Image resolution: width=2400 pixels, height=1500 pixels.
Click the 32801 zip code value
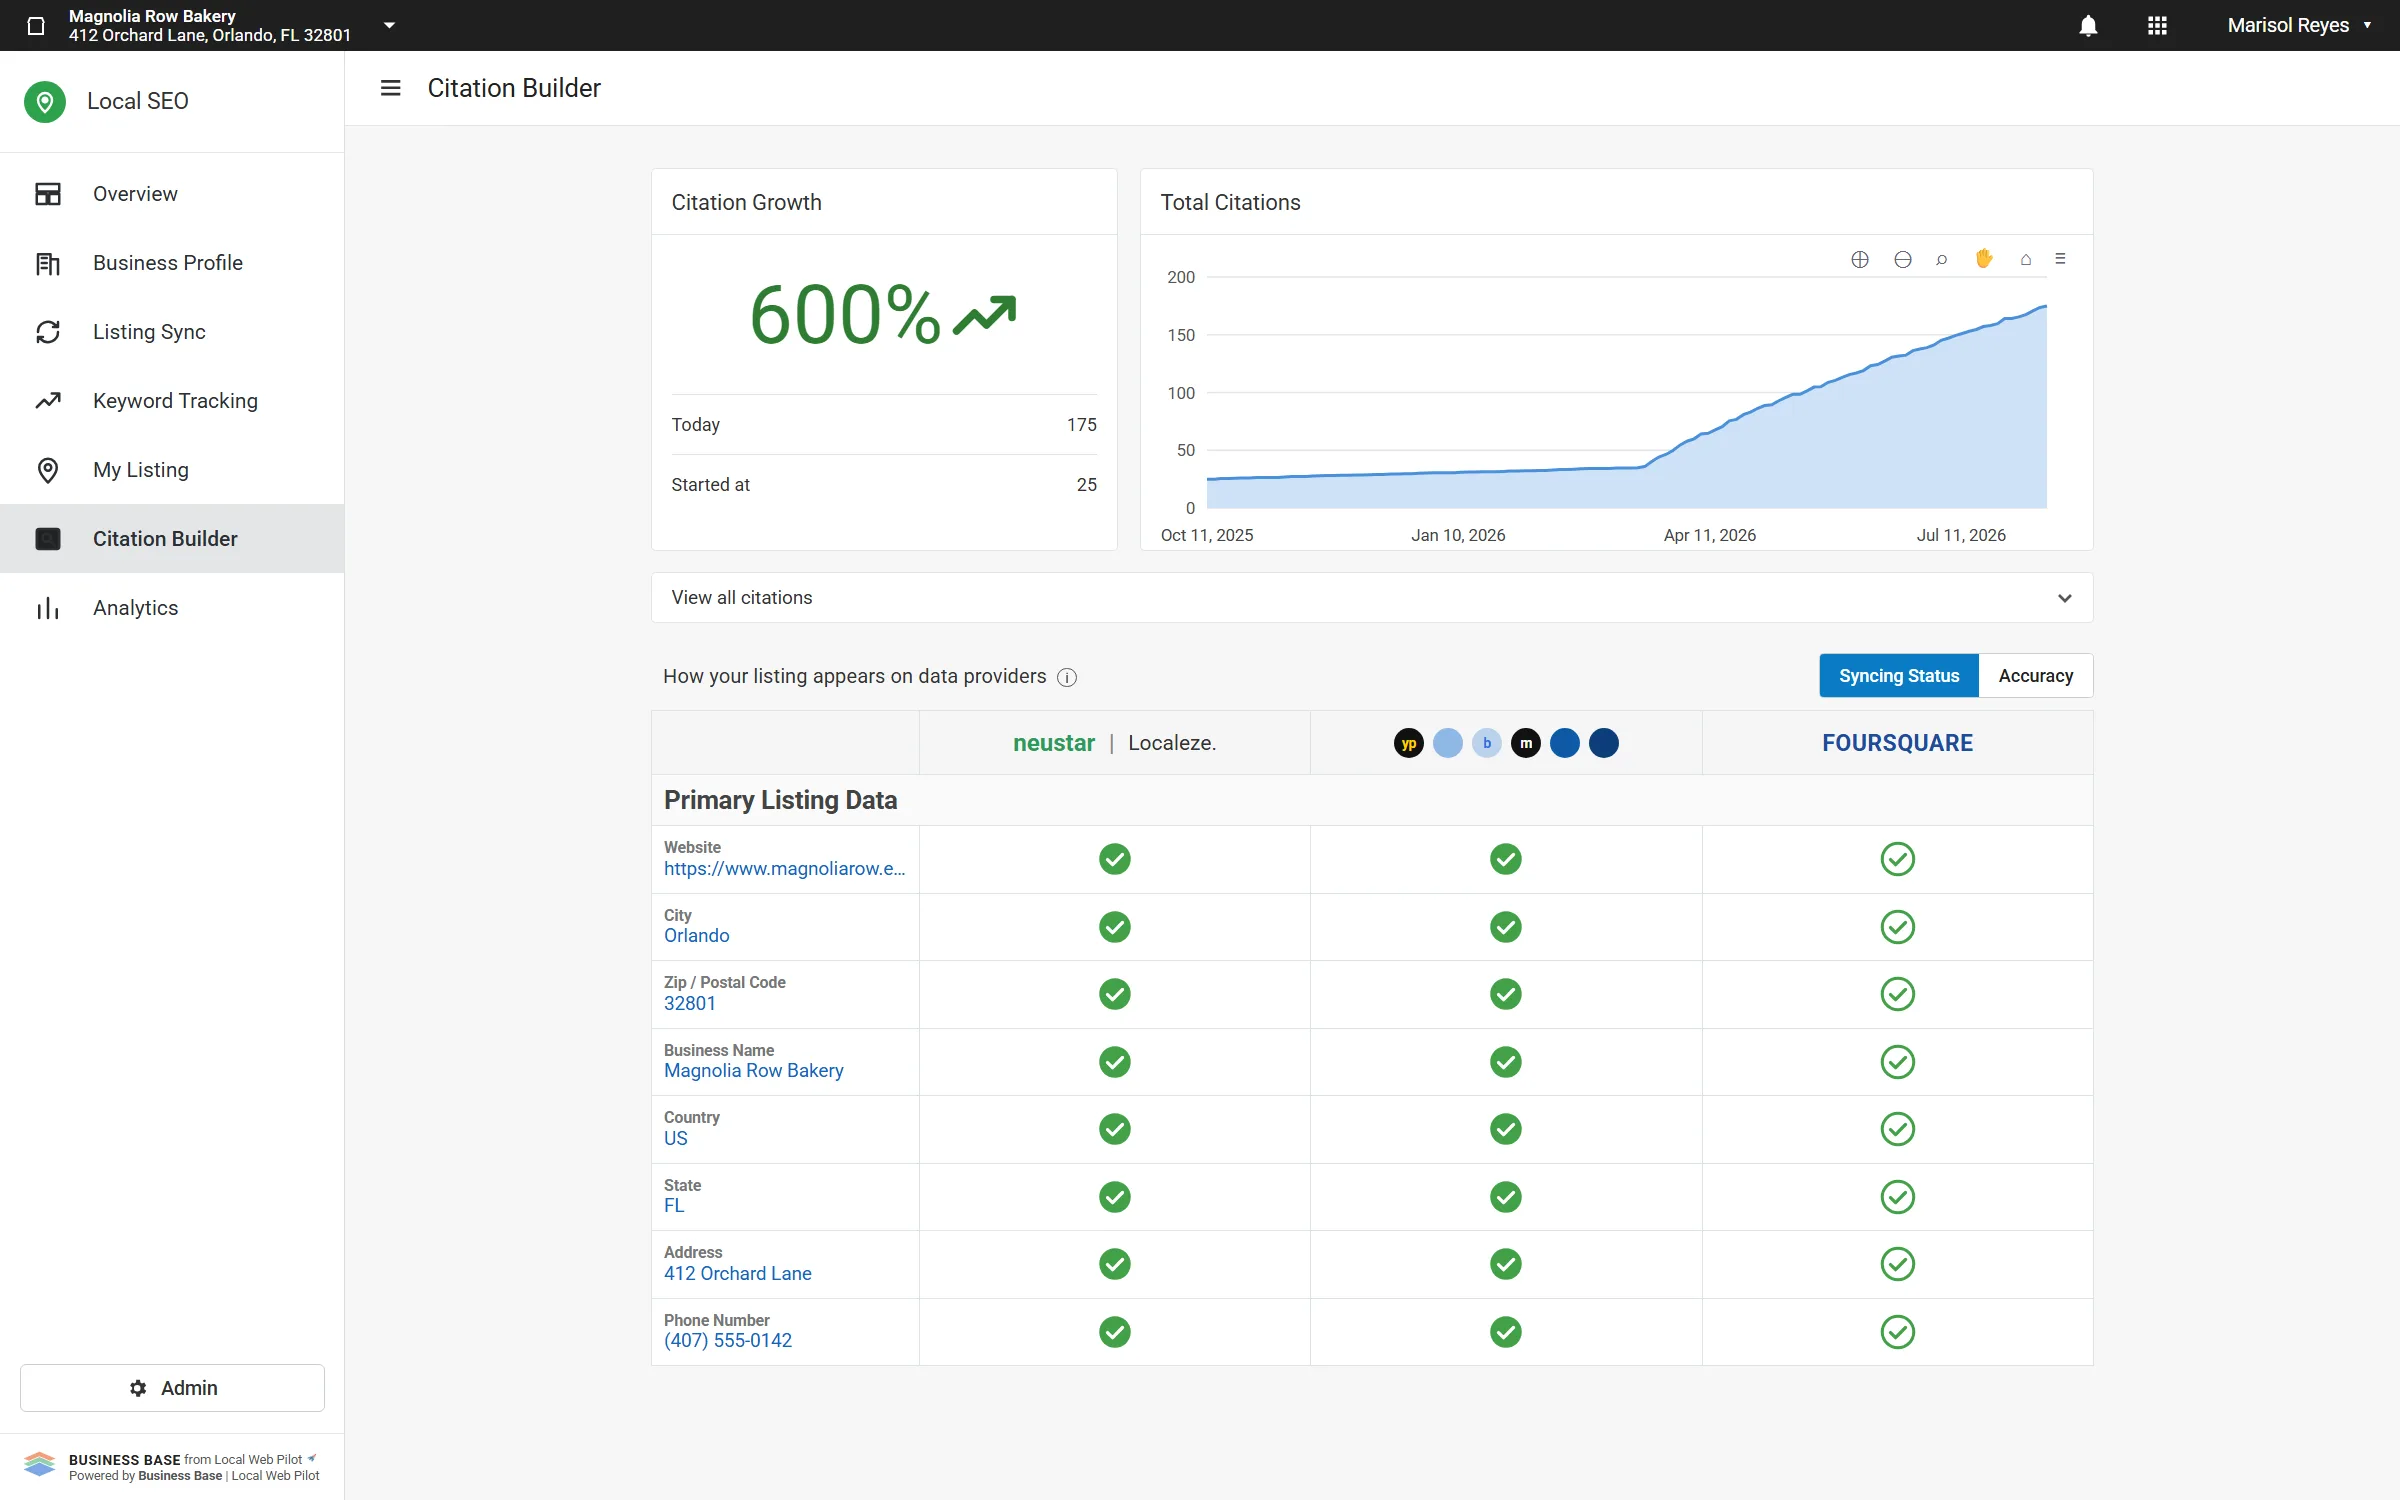coord(690,1004)
